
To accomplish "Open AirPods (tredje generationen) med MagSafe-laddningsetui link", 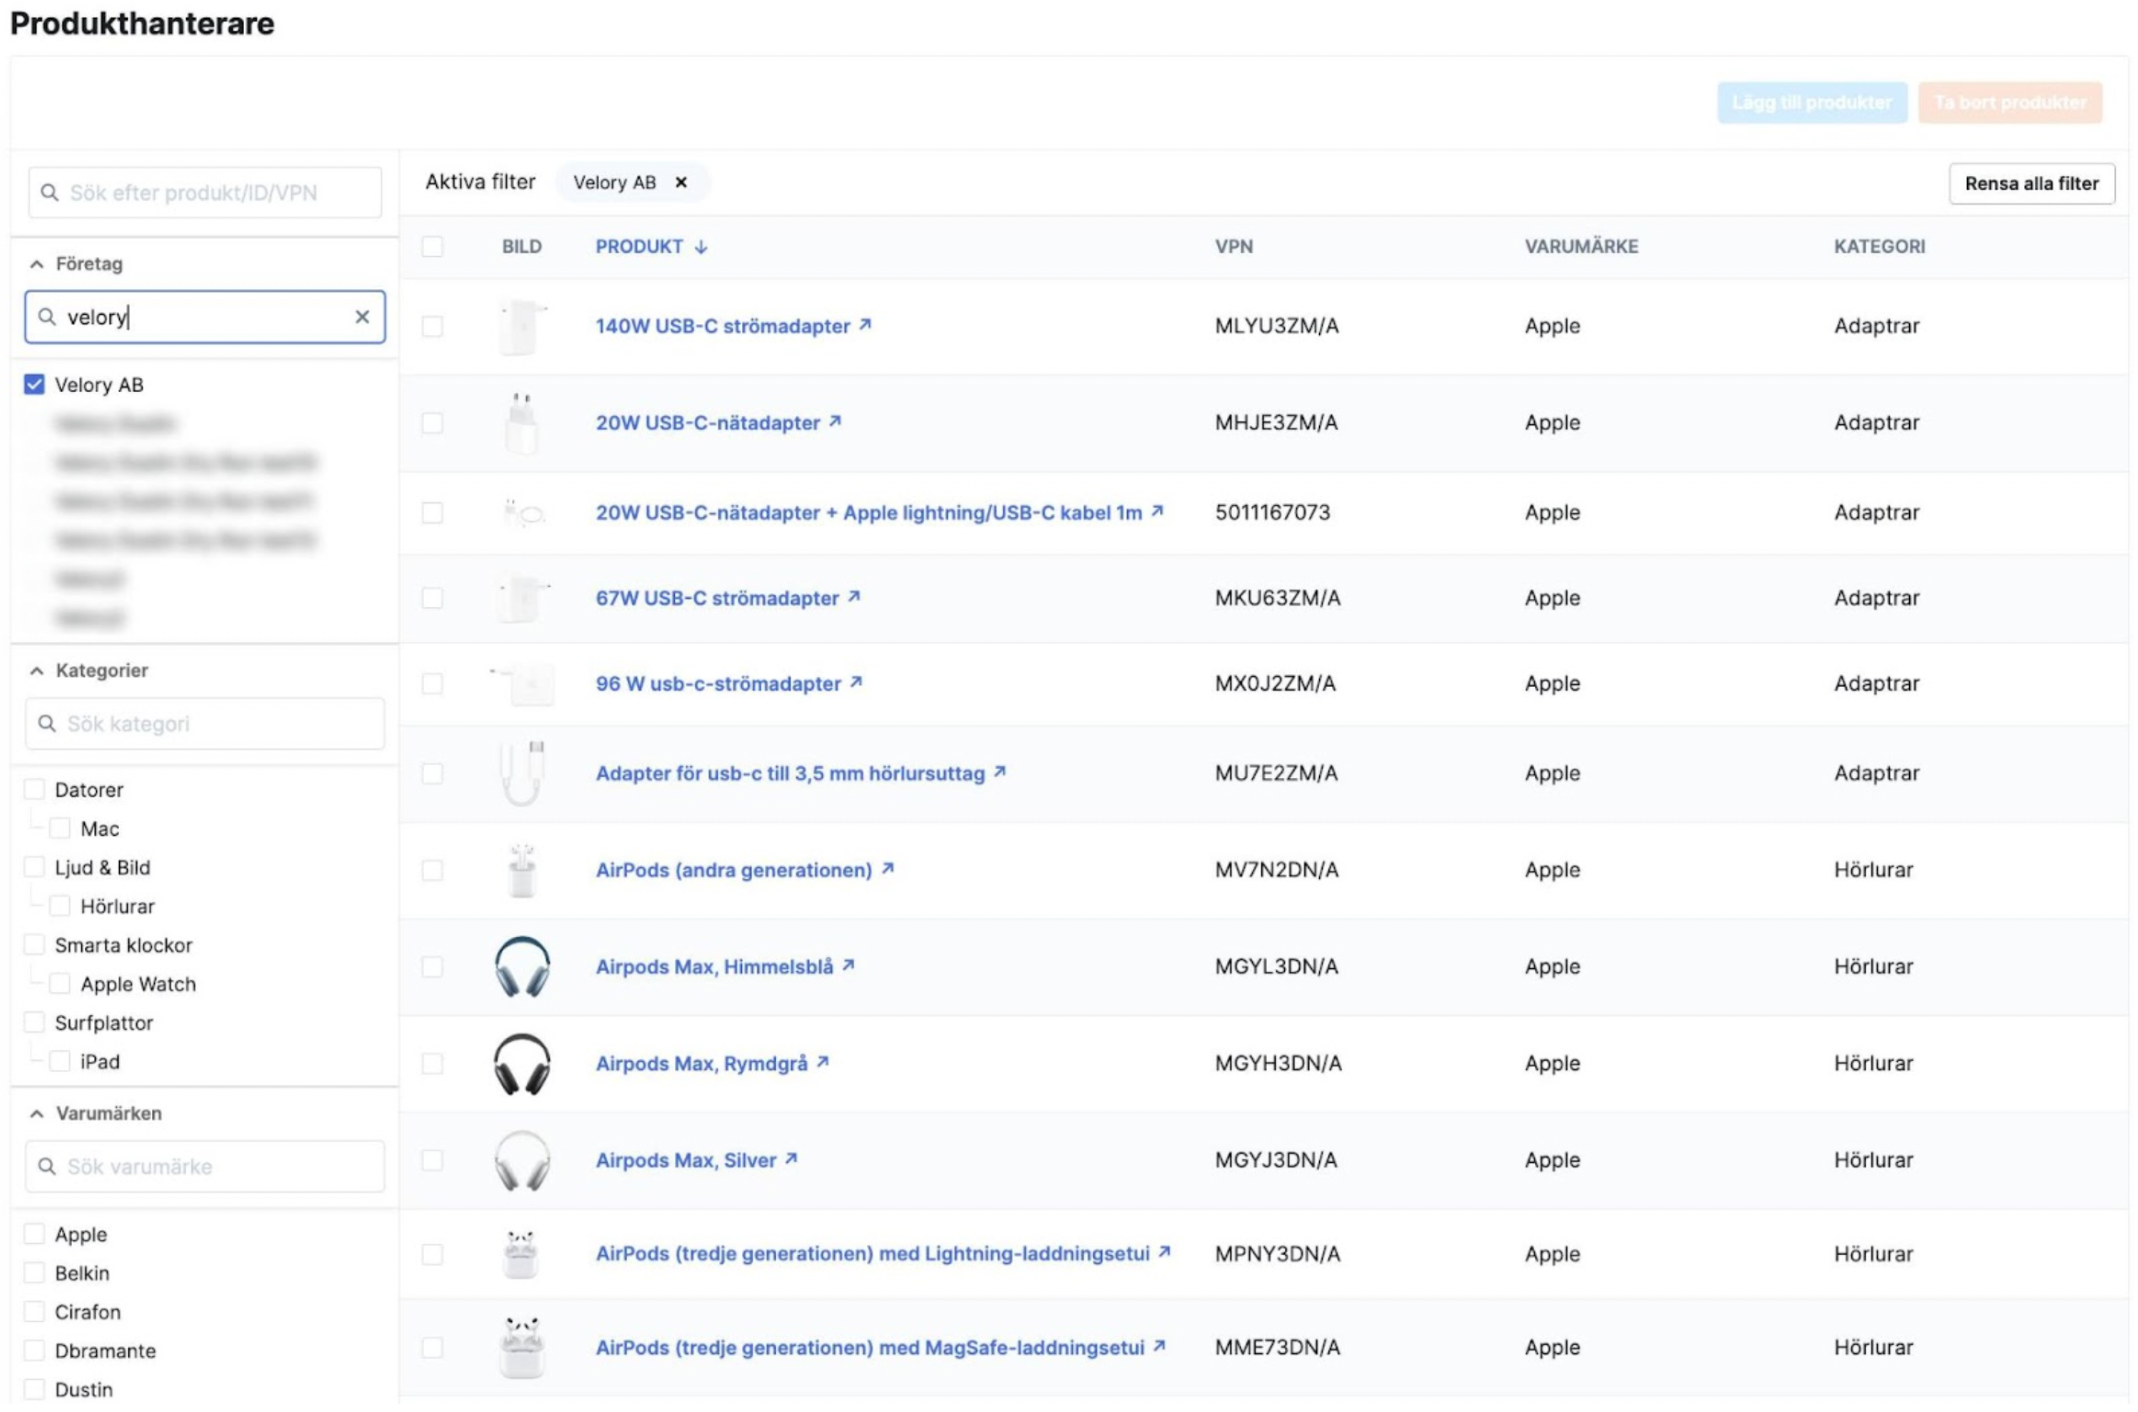I will (x=870, y=1347).
